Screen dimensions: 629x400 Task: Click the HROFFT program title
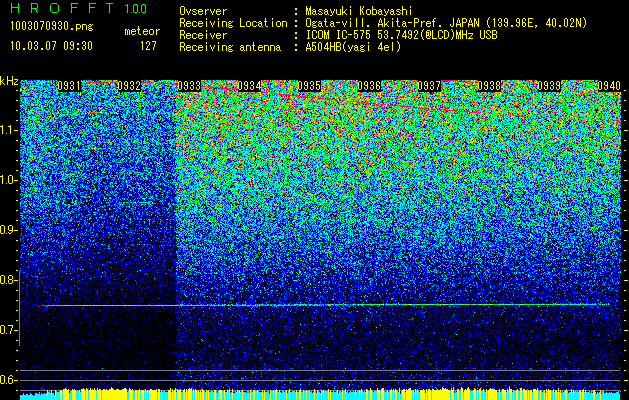[62, 8]
